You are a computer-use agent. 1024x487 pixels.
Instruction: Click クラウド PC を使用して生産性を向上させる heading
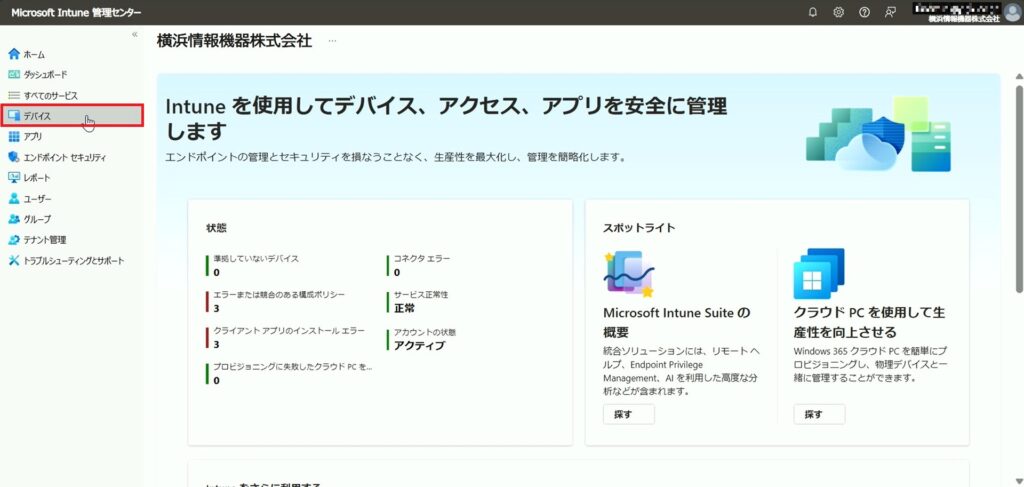869,322
